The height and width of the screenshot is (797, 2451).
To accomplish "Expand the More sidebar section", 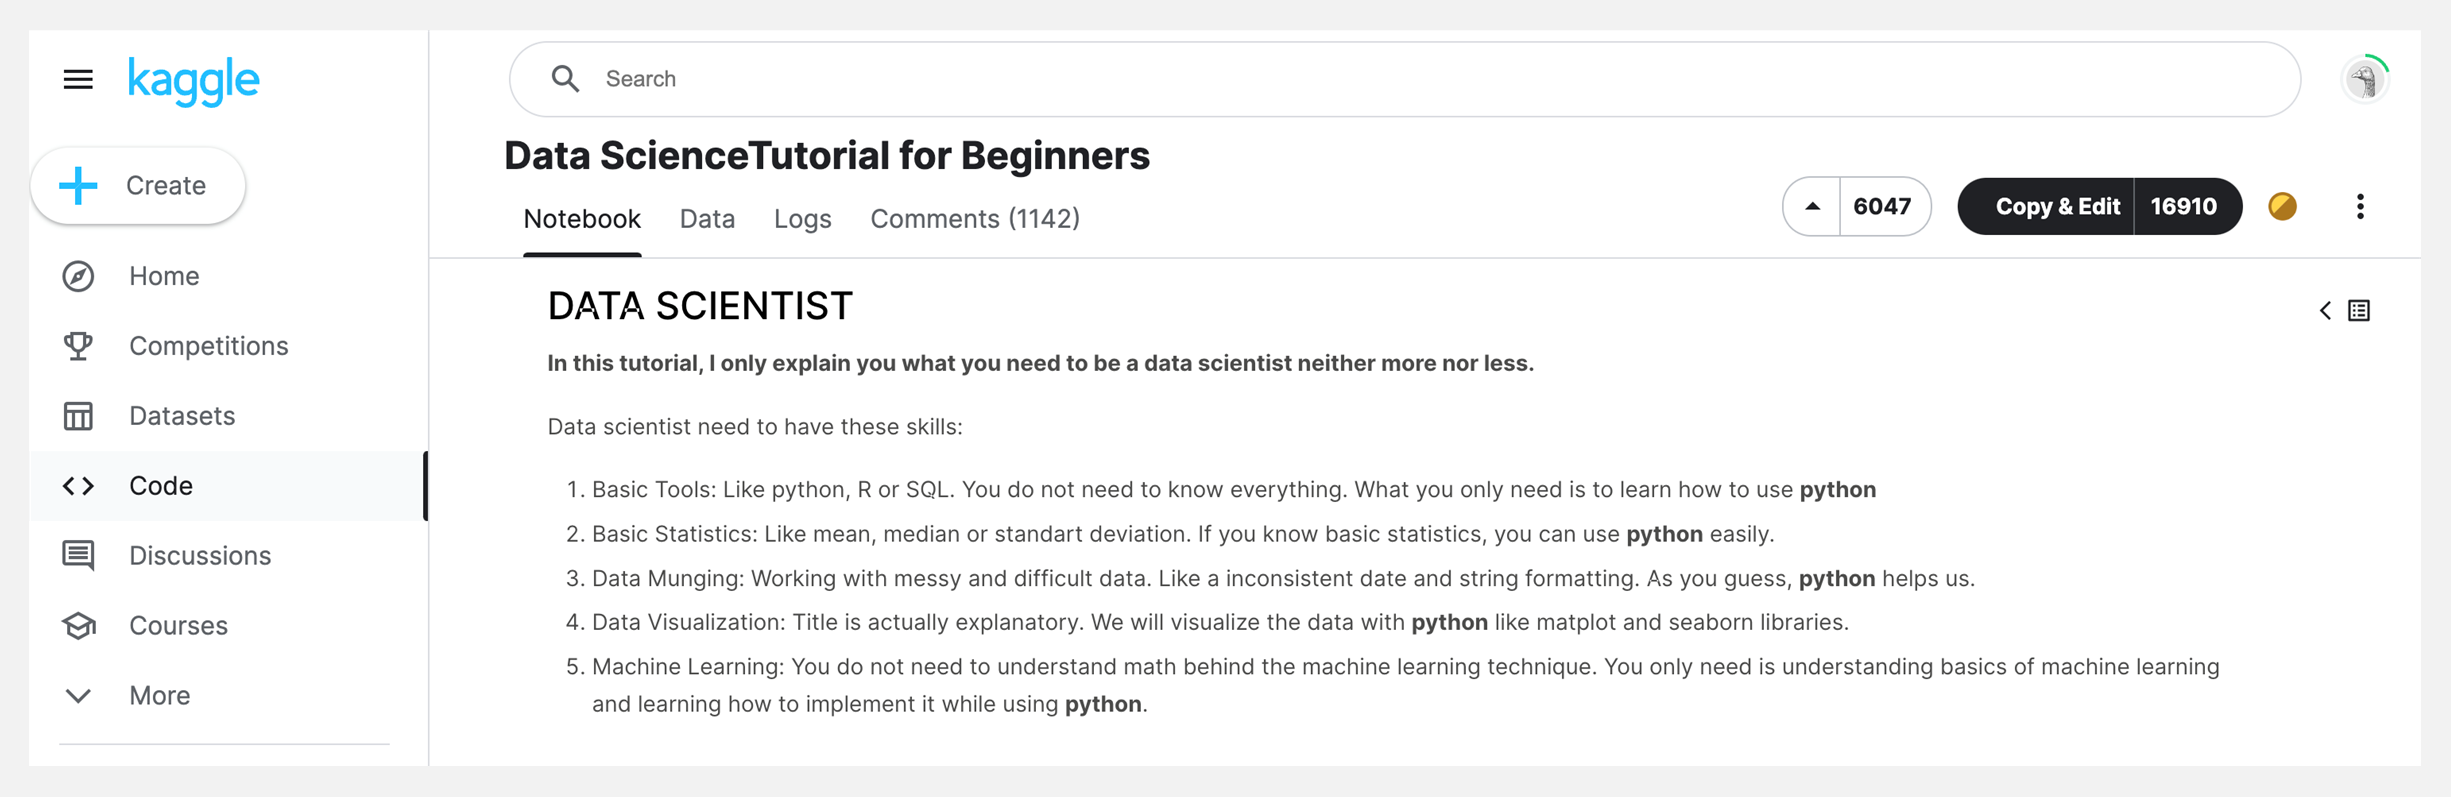I will (x=158, y=696).
